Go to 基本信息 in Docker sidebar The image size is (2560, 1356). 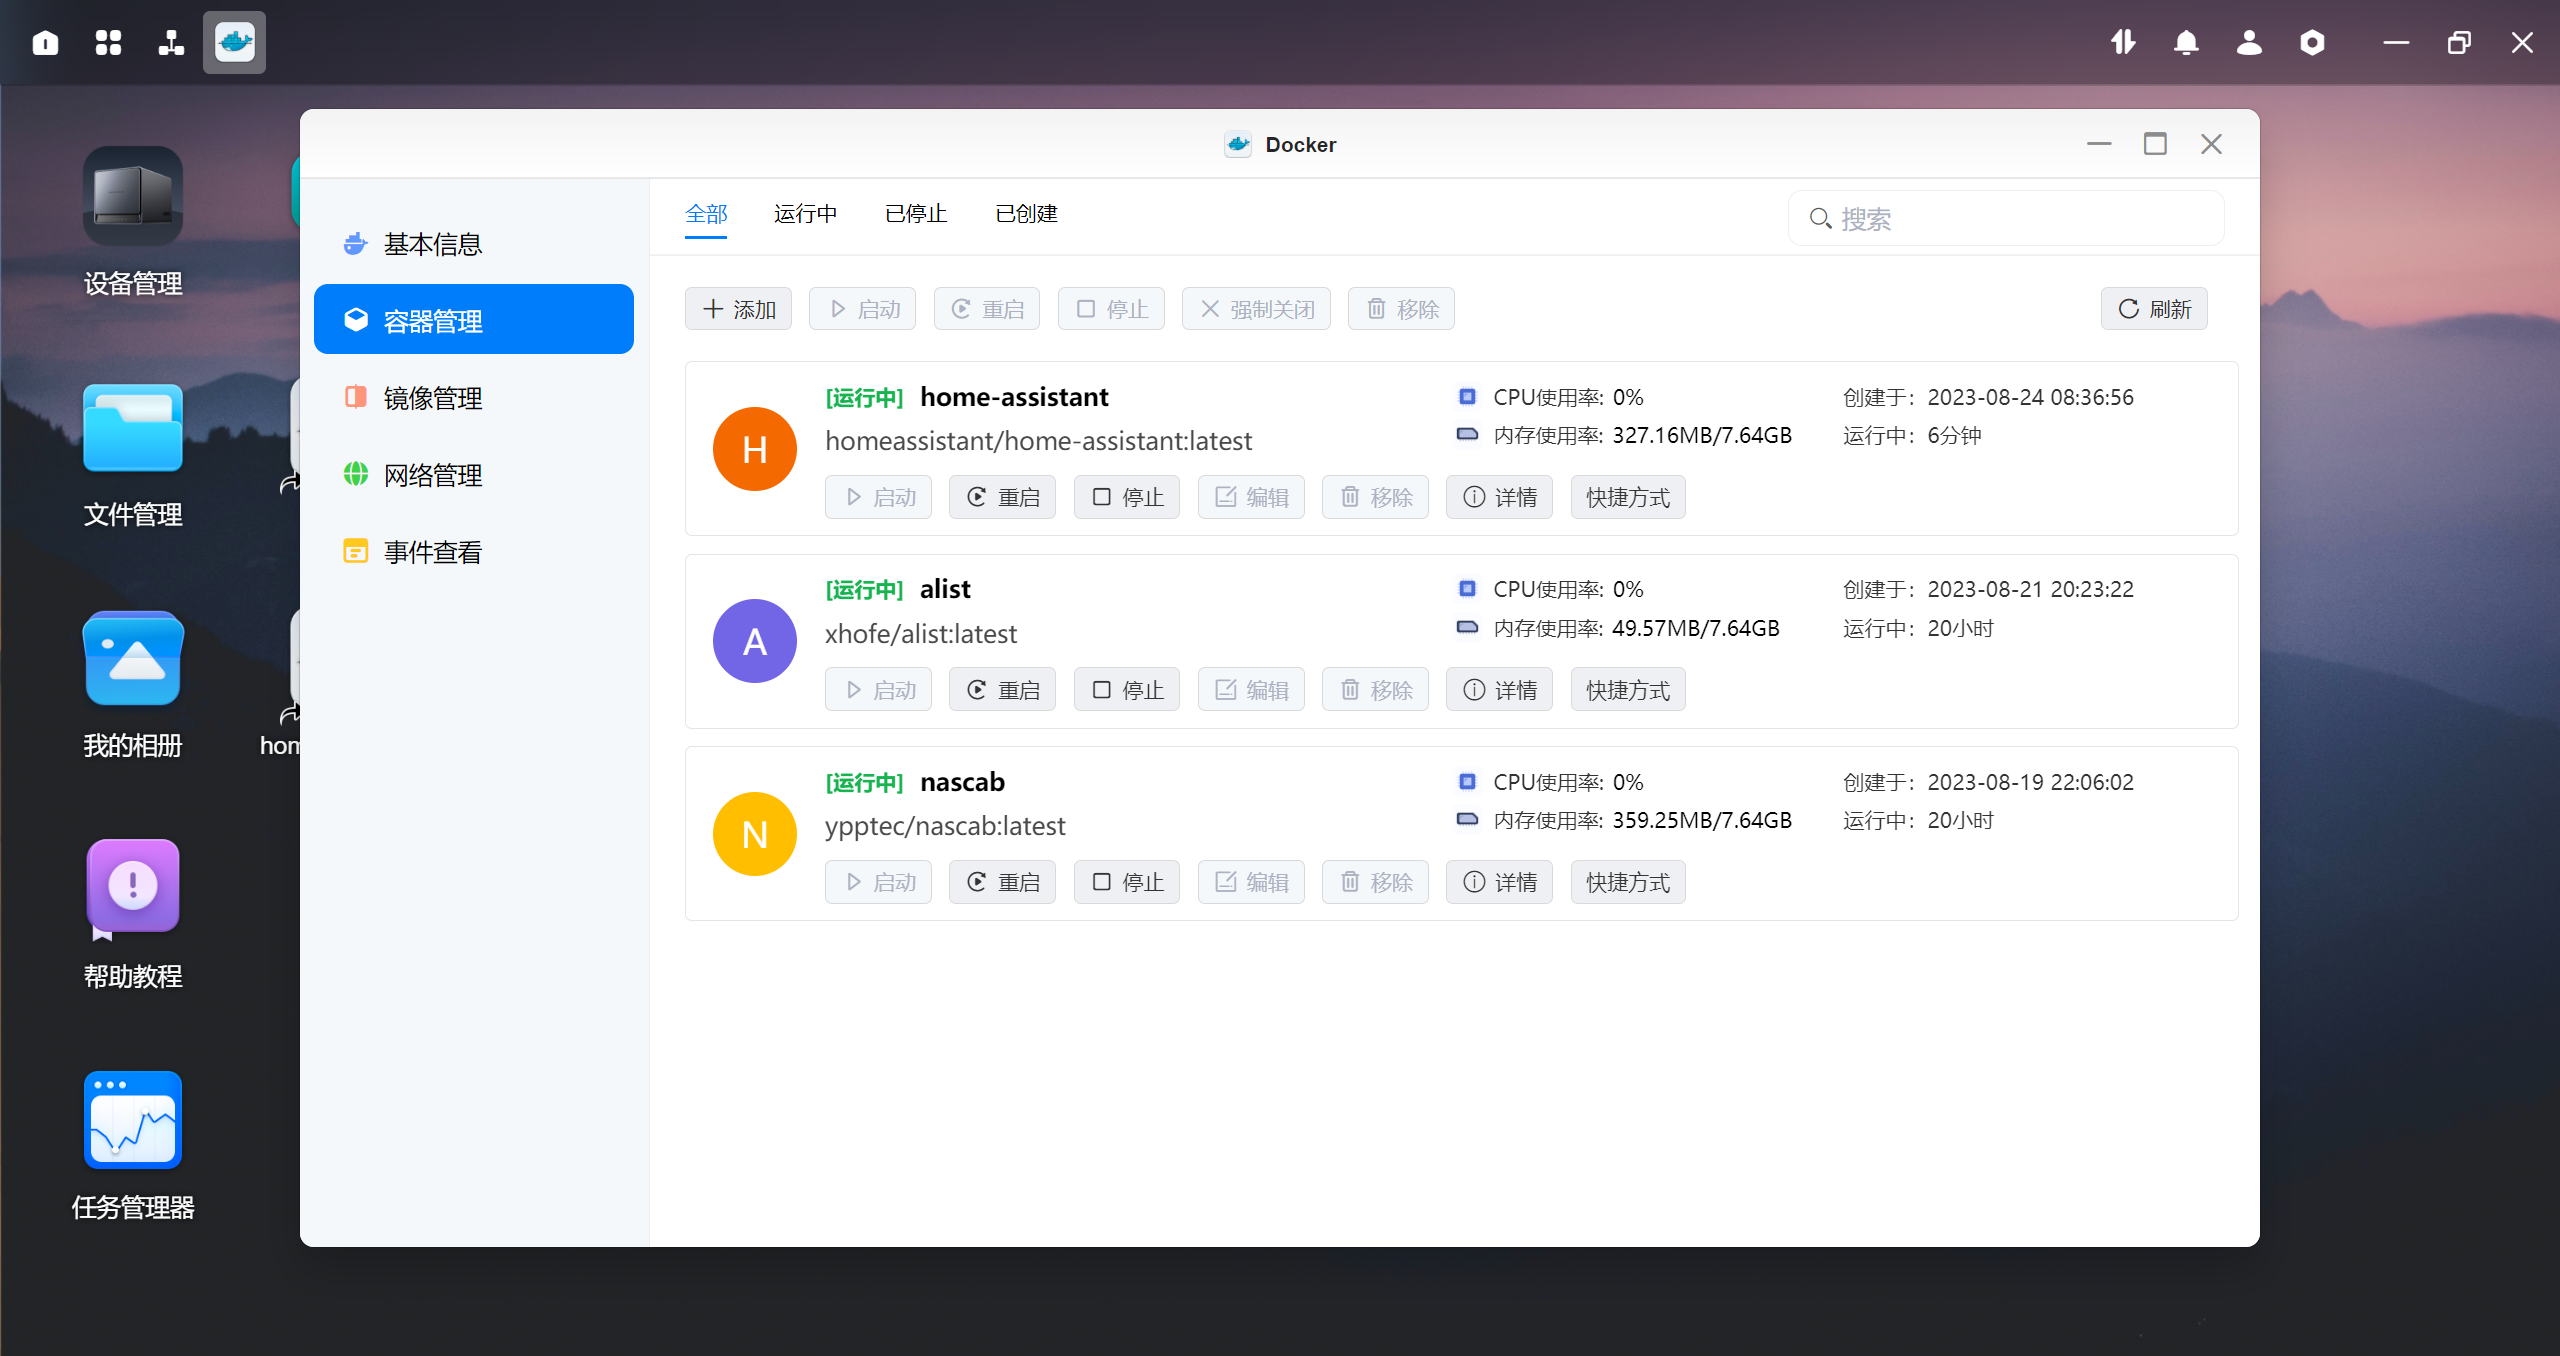coord(474,244)
